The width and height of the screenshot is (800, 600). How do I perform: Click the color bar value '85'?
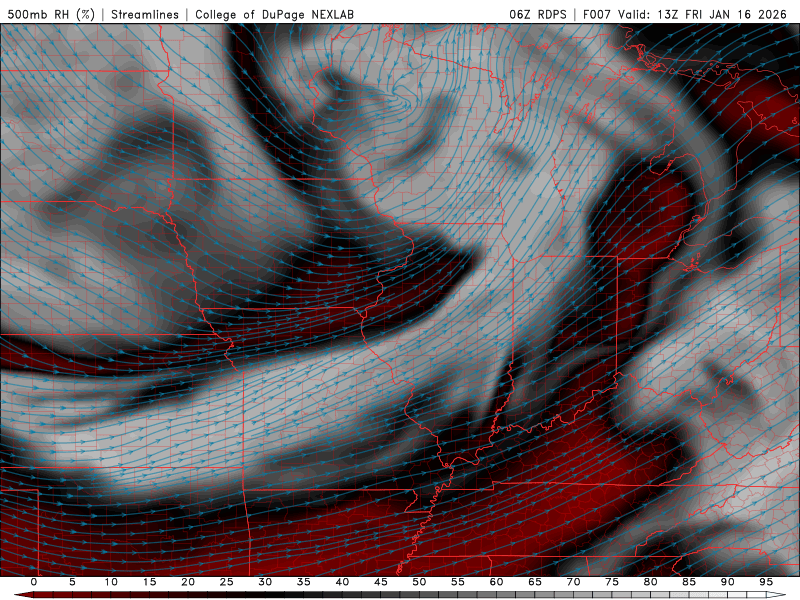689,582
